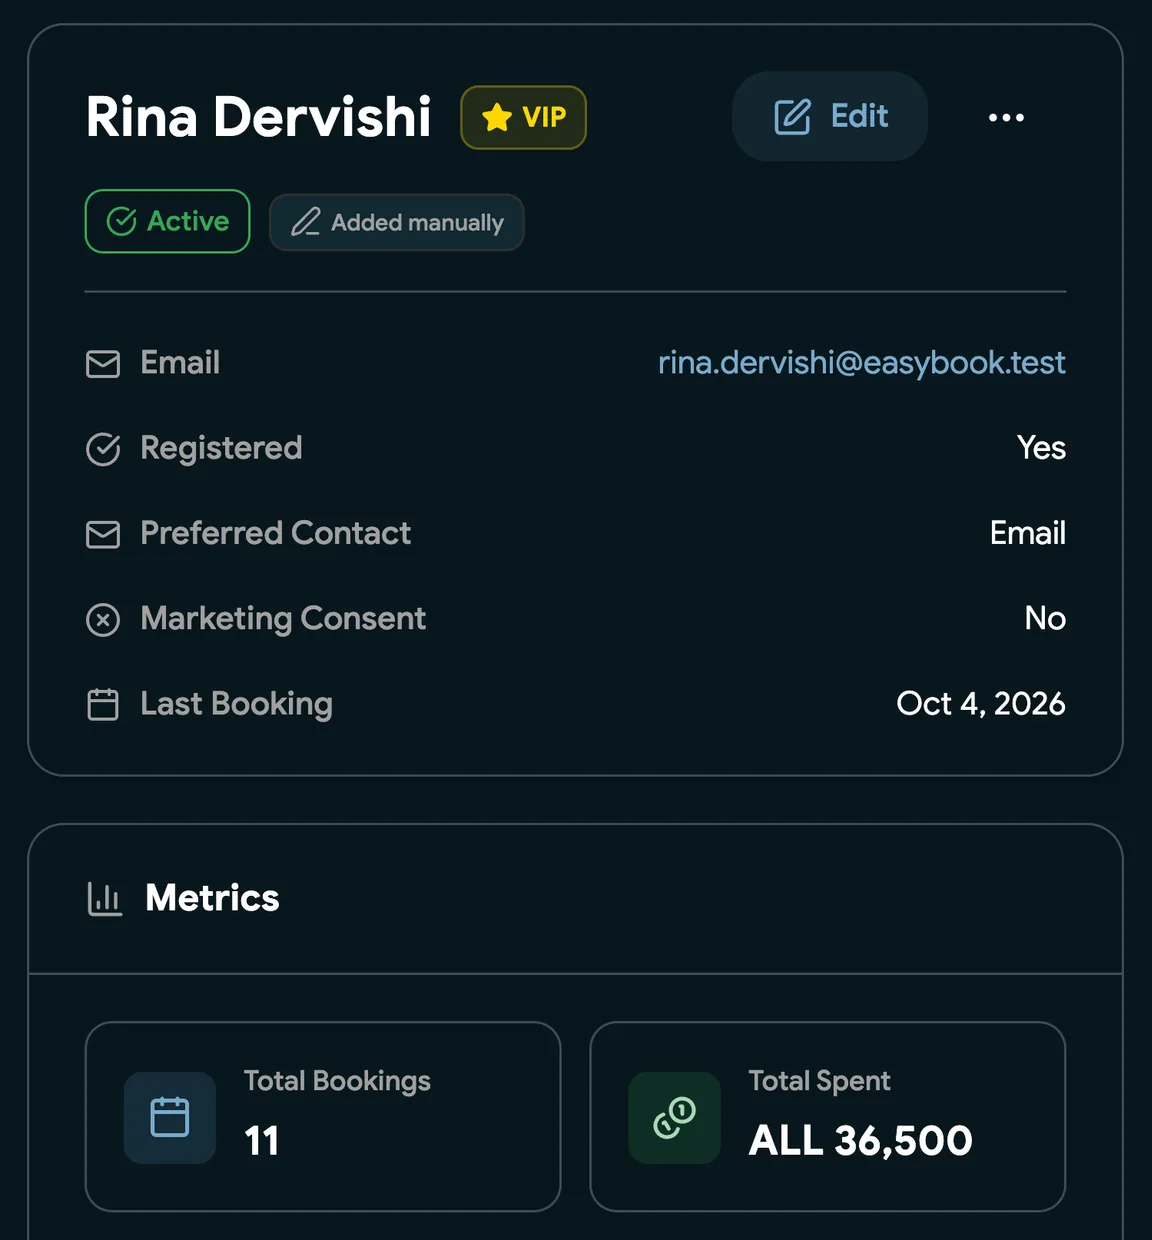The image size is (1152, 1240).
Task: Click the Last Booking date Oct 4, 2026
Action: pos(981,703)
